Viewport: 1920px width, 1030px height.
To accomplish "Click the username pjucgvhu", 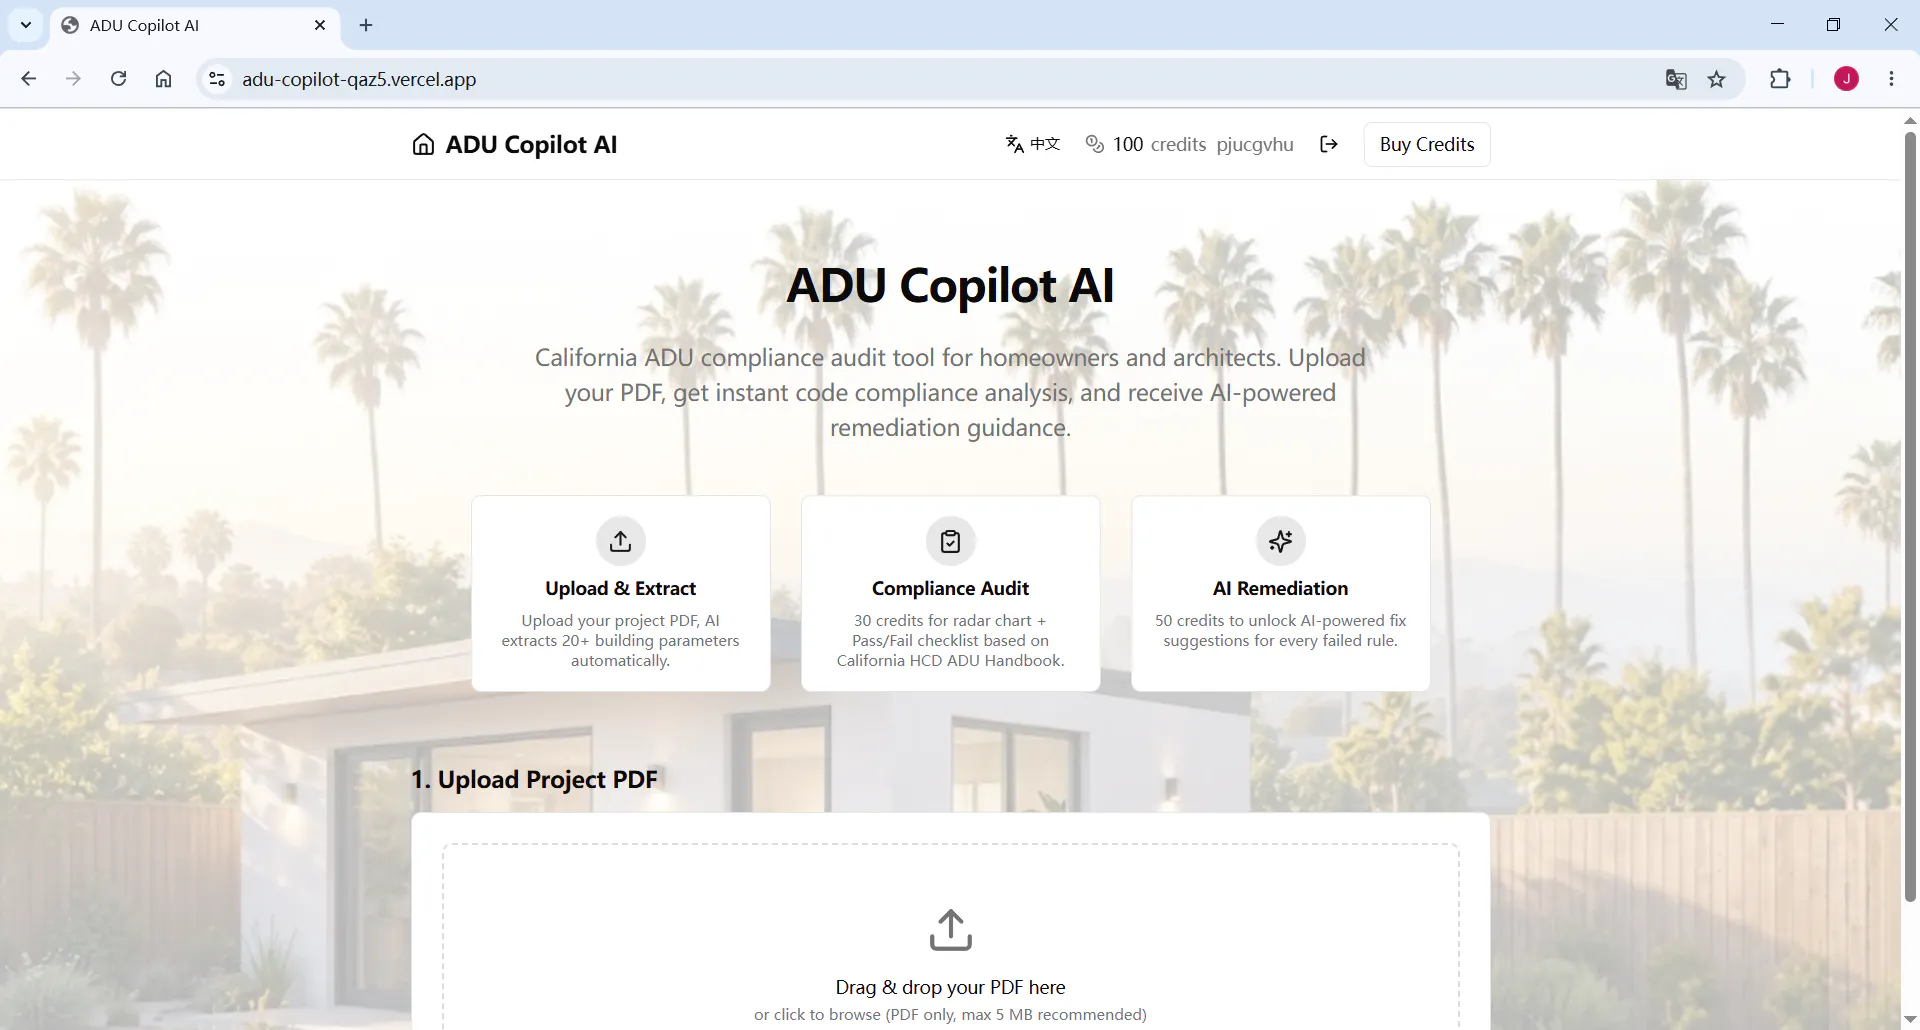I will click(1255, 144).
